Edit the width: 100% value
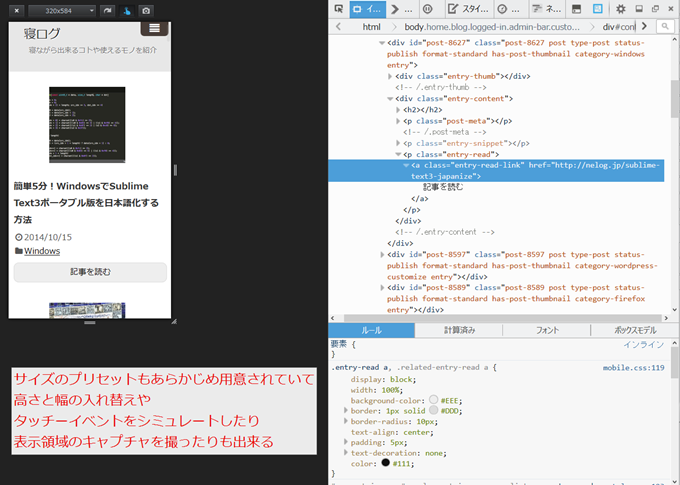Screen dimensions: 680x485 (390, 390)
